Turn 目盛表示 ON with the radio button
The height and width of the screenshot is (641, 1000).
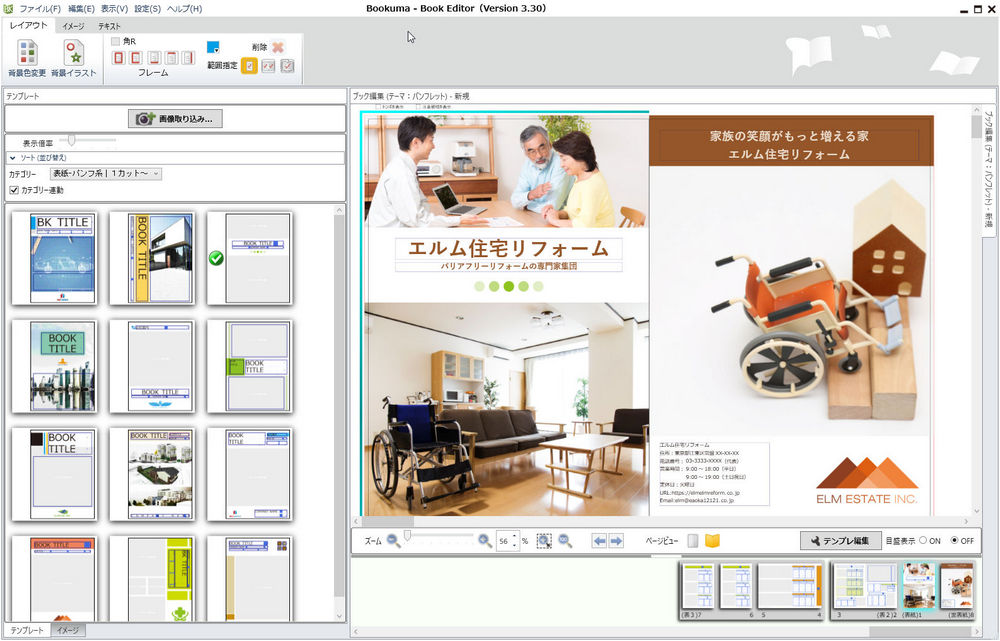(x=923, y=540)
